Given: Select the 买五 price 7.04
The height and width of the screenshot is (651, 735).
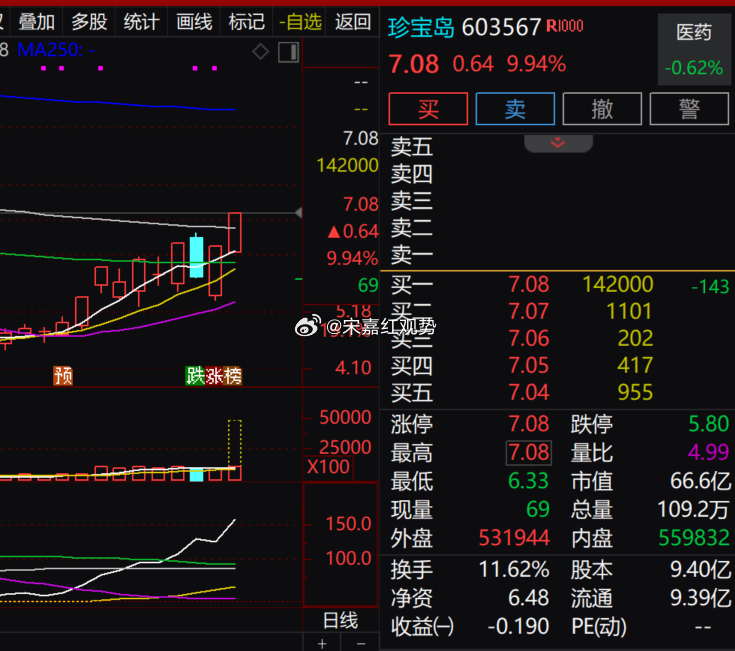Looking at the screenshot, I should click(529, 392).
